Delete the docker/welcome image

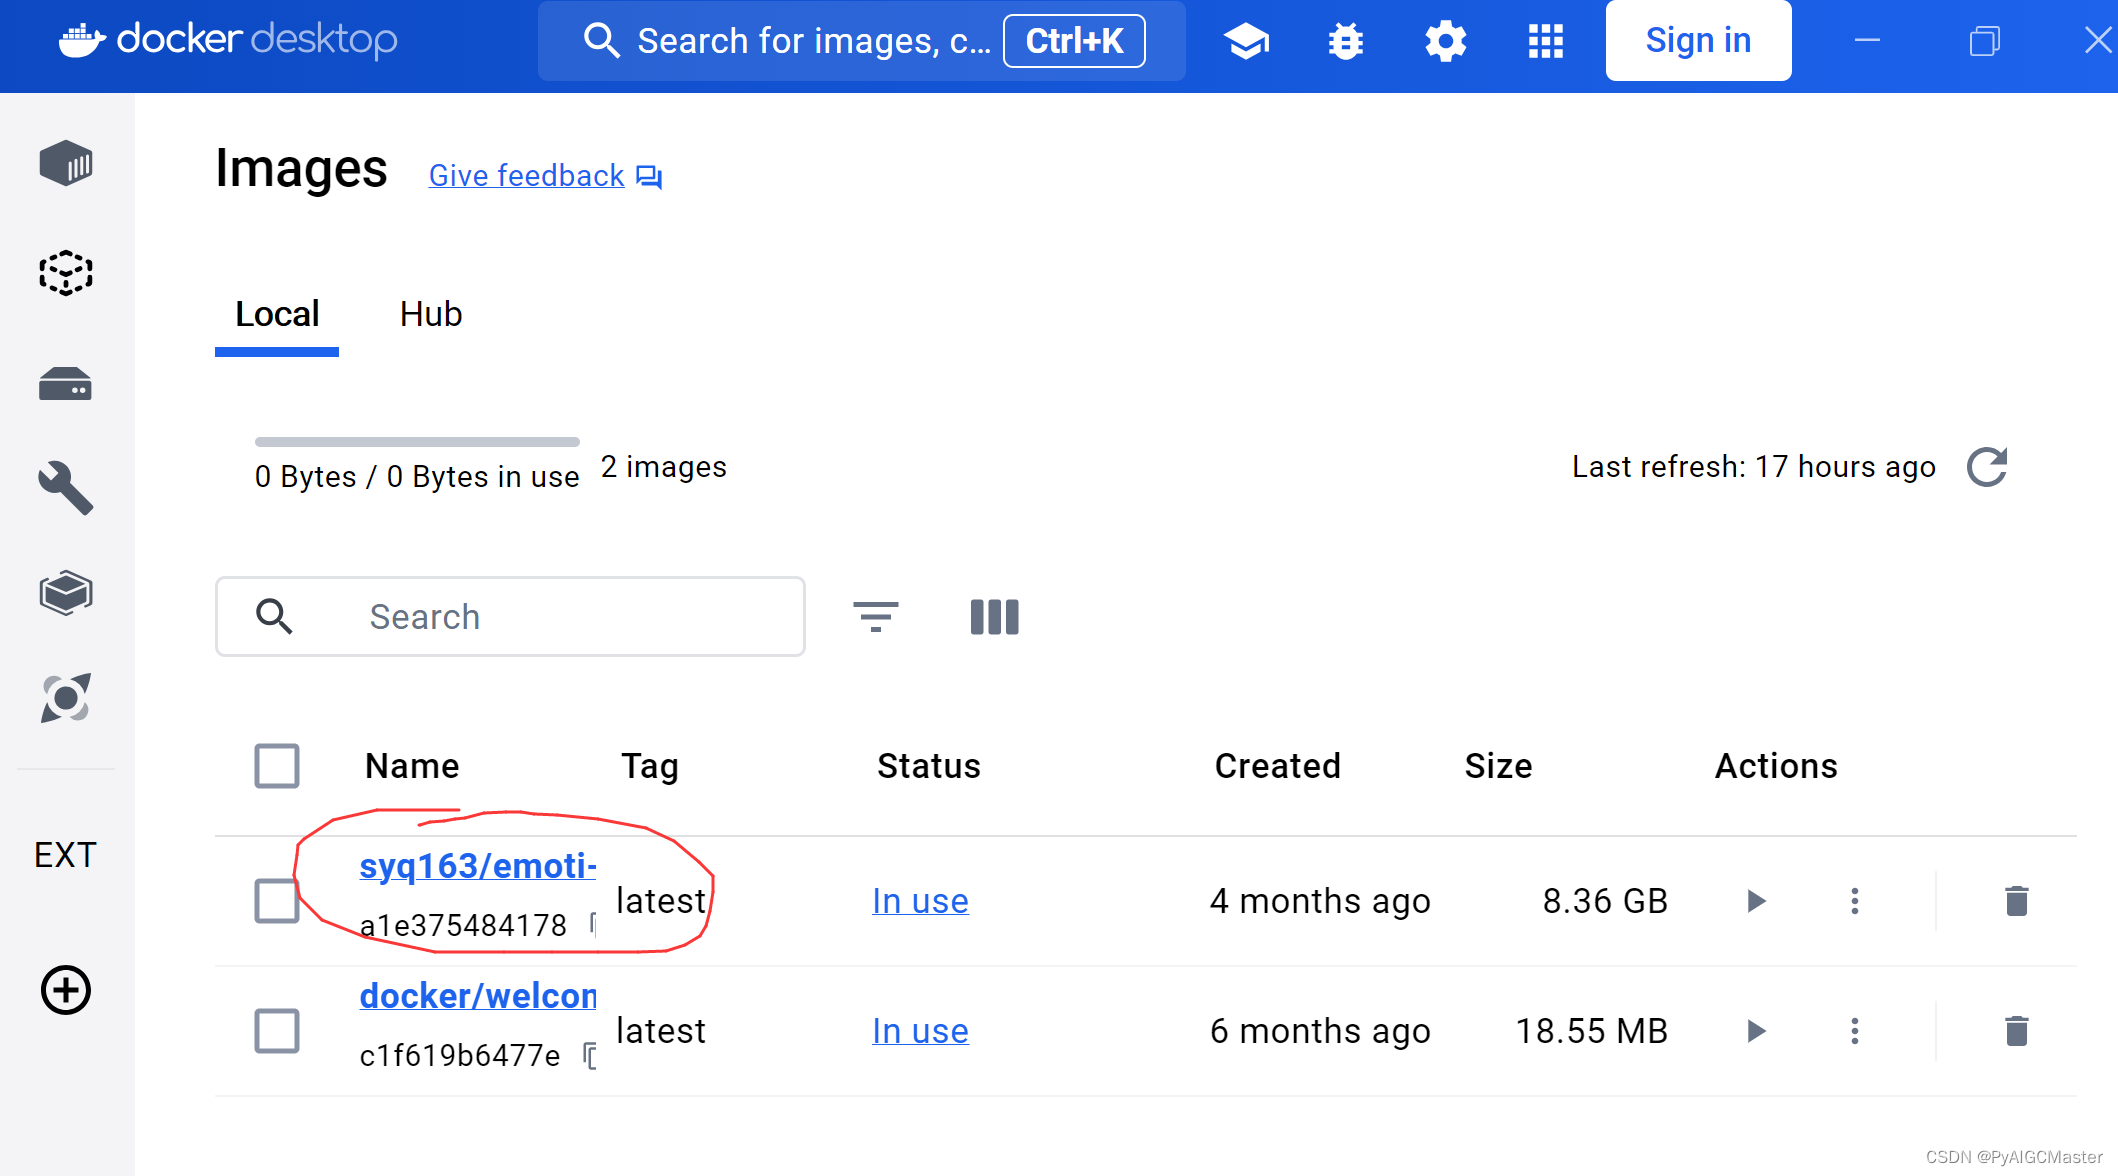coord(2017,1031)
